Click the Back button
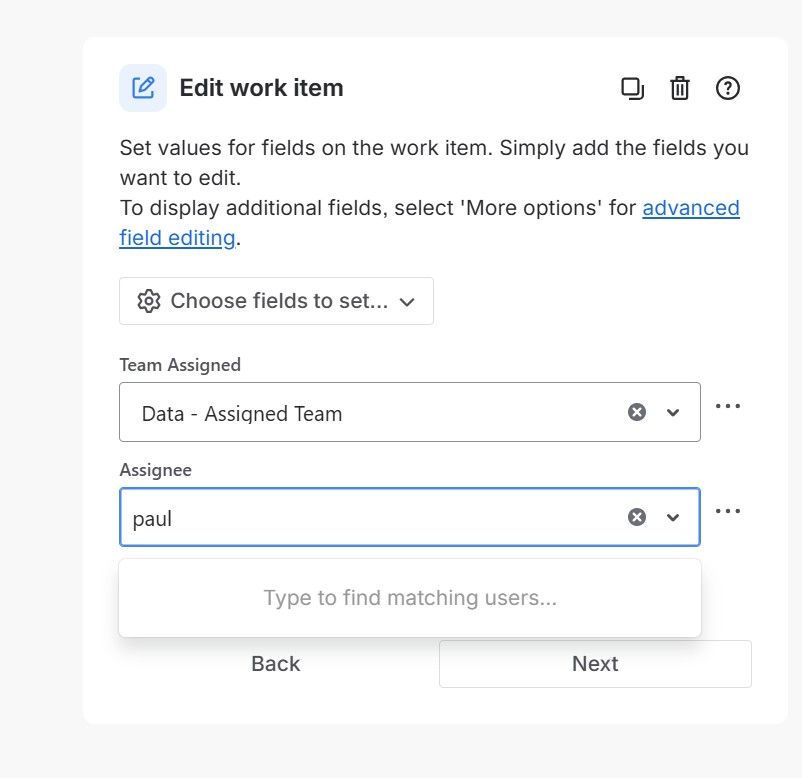 point(276,664)
